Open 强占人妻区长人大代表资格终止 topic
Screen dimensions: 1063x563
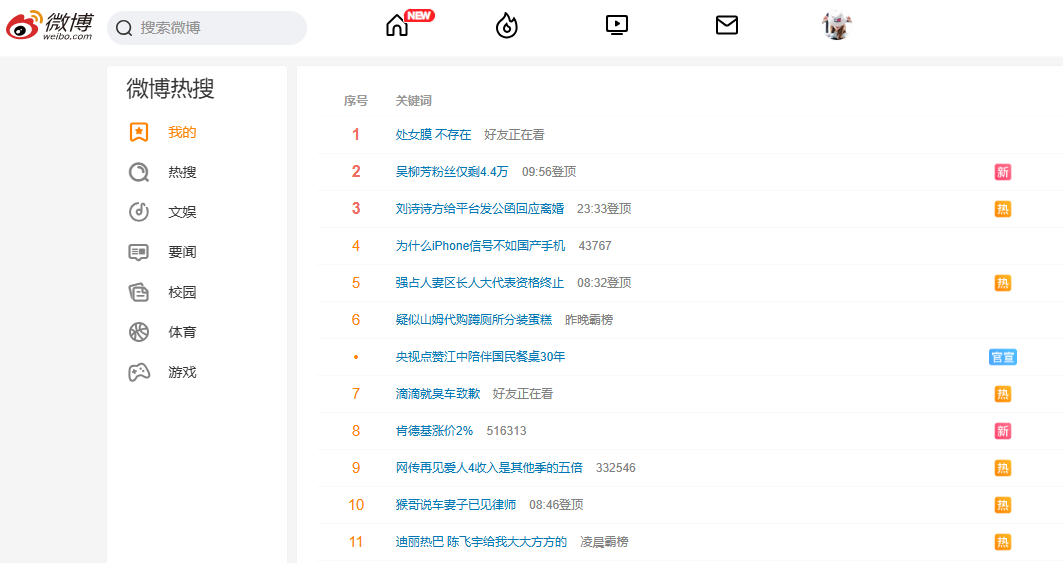pos(479,283)
